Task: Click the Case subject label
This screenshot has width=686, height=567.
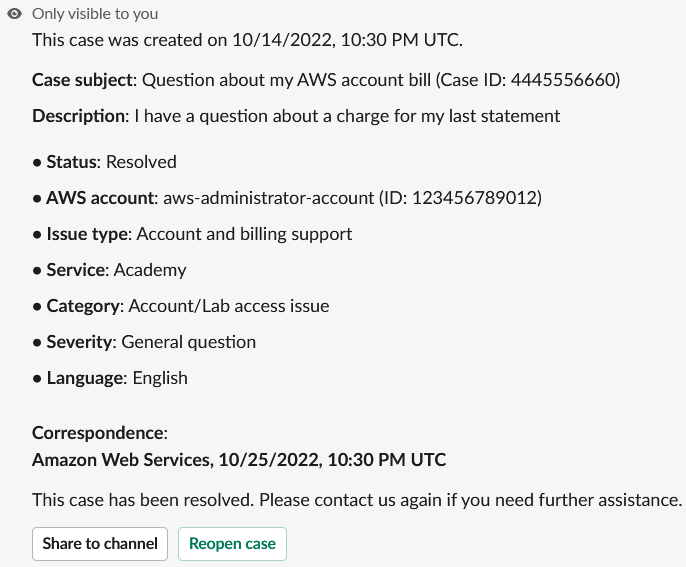Action: coord(82,79)
